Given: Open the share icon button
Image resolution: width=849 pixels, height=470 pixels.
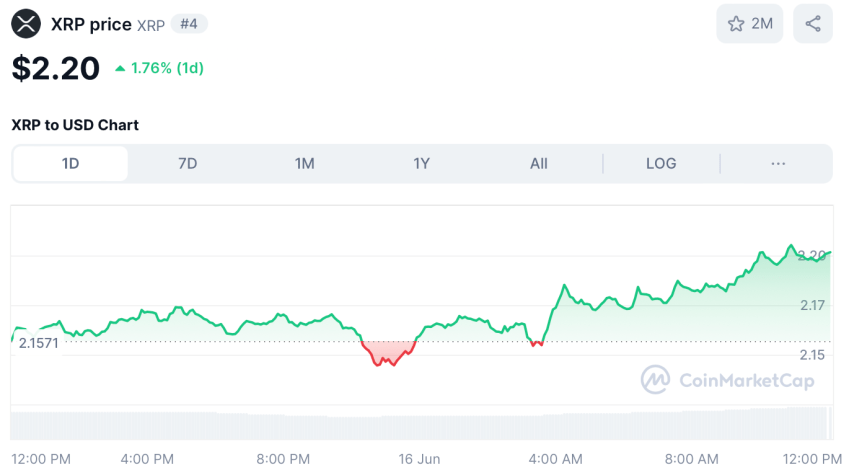Looking at the screenshot, I should pyautogui.click(x=813, y=24).
